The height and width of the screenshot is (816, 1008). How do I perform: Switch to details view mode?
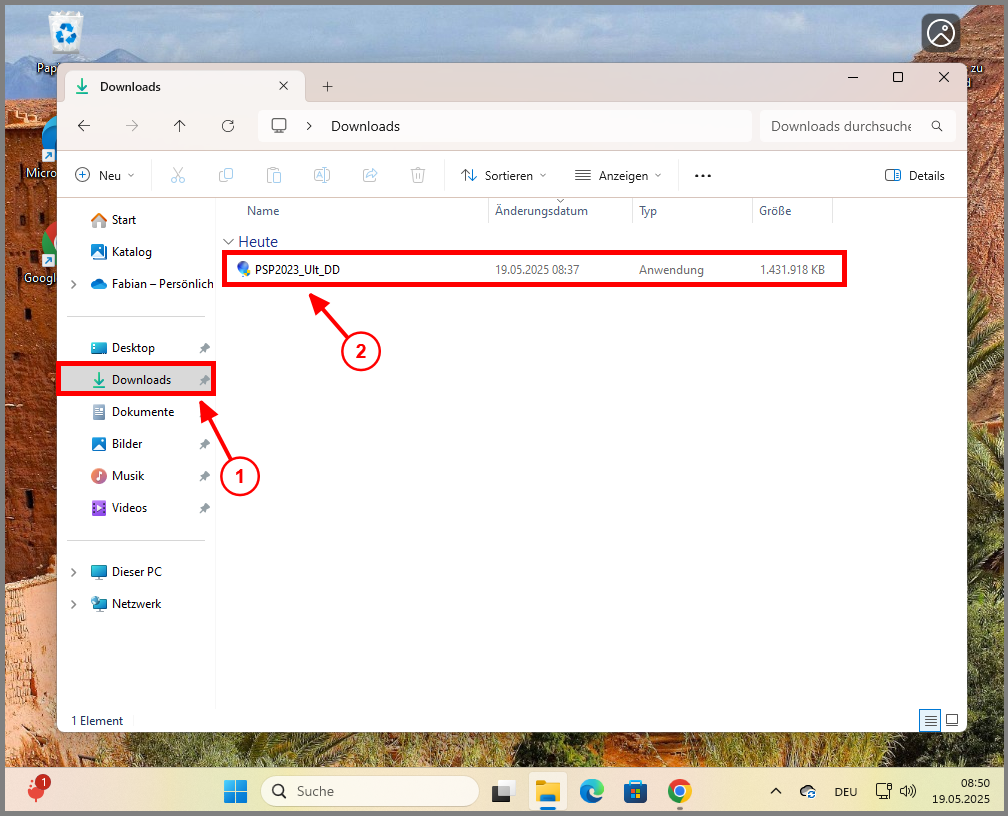coord(930,720)
